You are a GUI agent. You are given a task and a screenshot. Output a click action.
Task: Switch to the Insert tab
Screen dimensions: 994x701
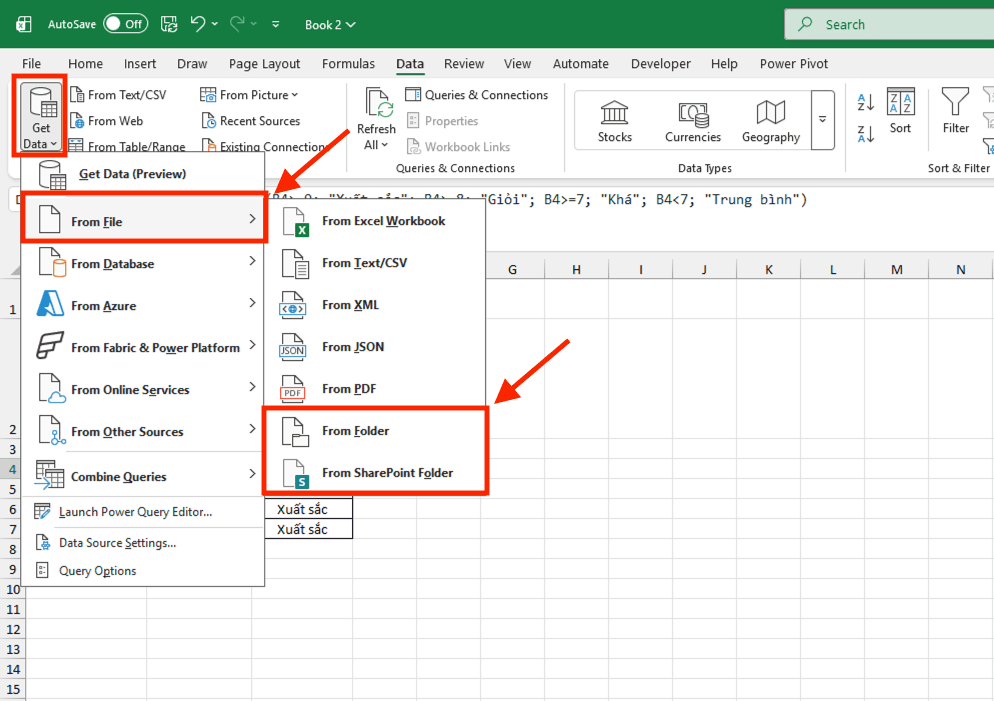pyautogui.click(x=139, y=63)
